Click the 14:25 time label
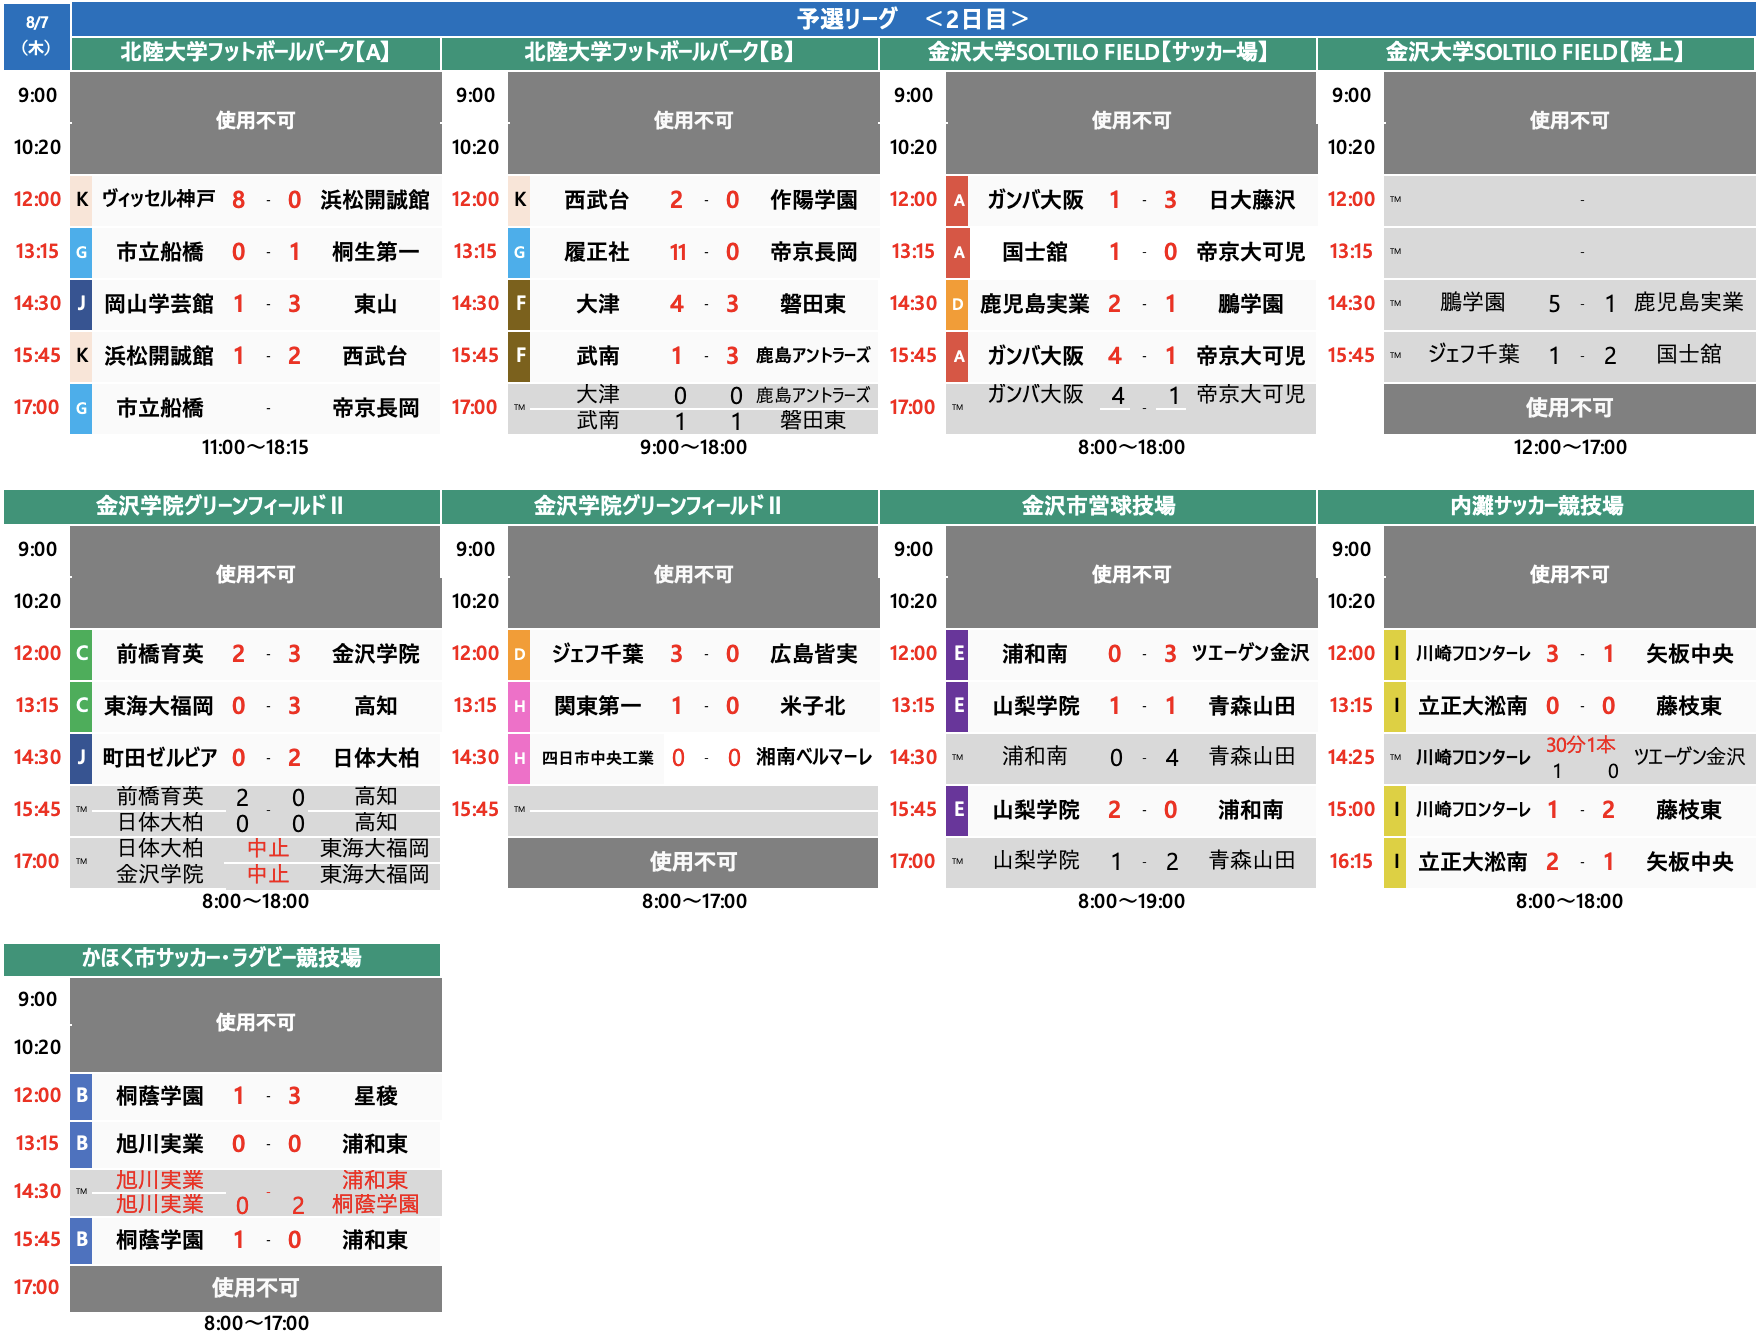The height and width of the screenshot is (1338, 1764). pyautogui.click(x=1351, y=757)
